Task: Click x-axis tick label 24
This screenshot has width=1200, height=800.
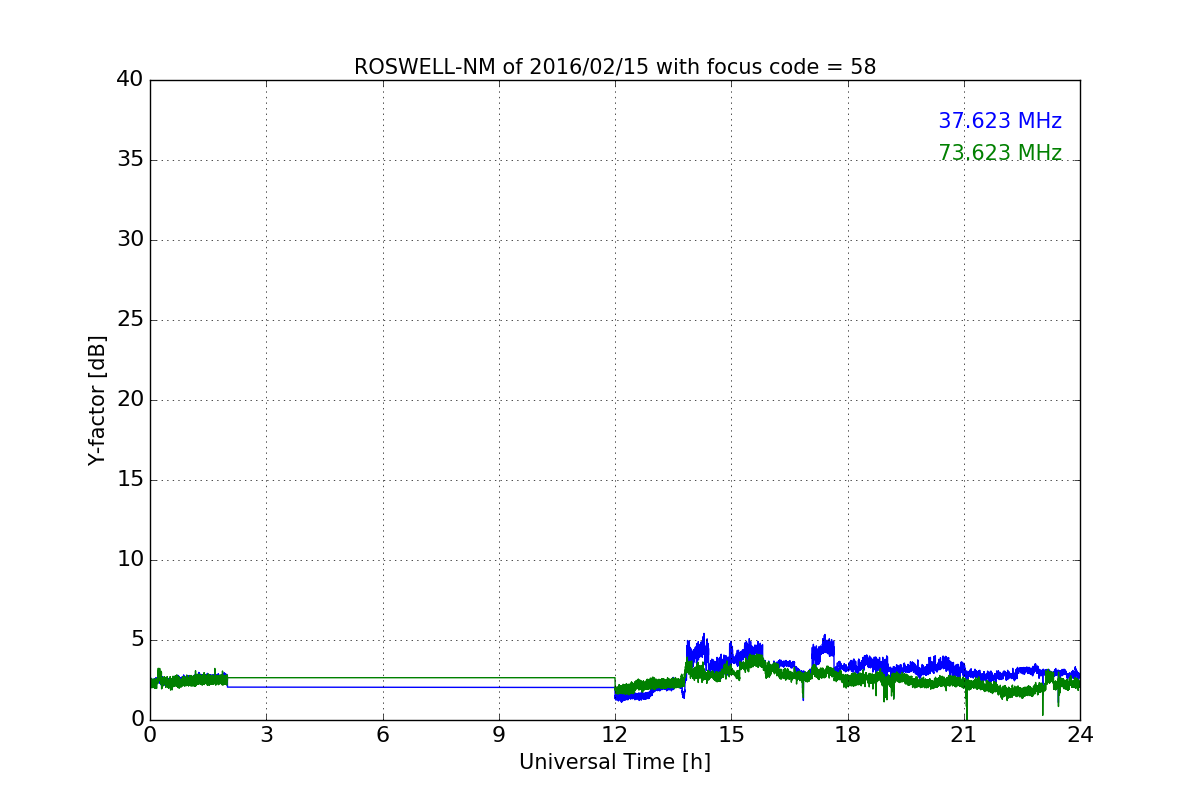Action: click(x=1080, y=734)
